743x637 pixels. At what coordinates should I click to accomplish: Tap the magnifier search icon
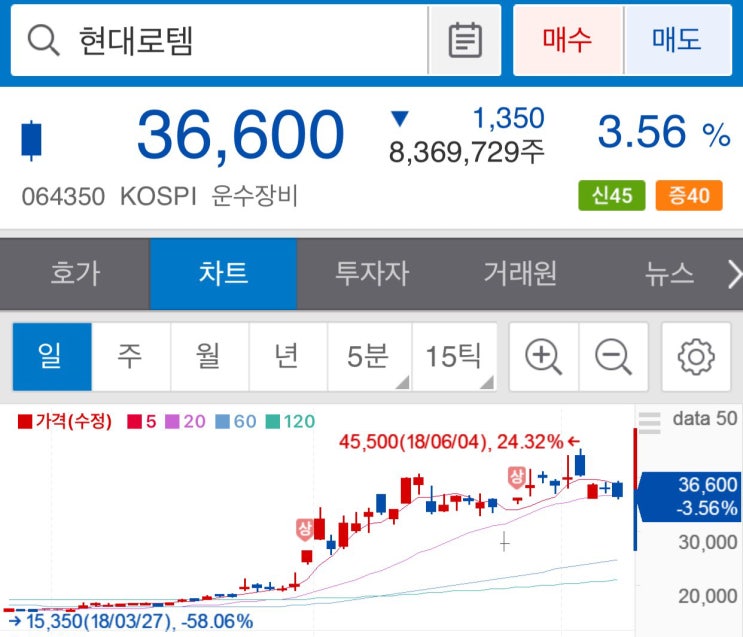click(44, 40)
